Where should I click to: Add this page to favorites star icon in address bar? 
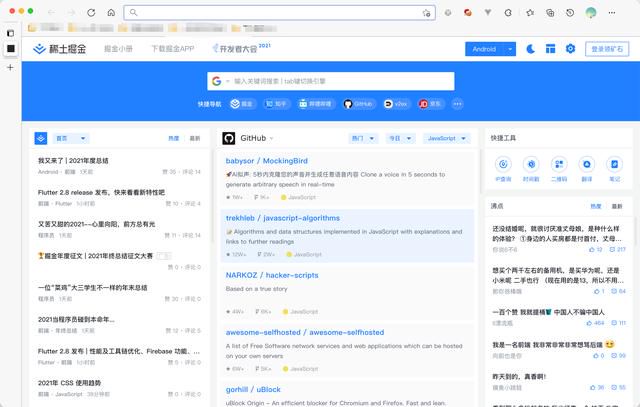point(426,13)
